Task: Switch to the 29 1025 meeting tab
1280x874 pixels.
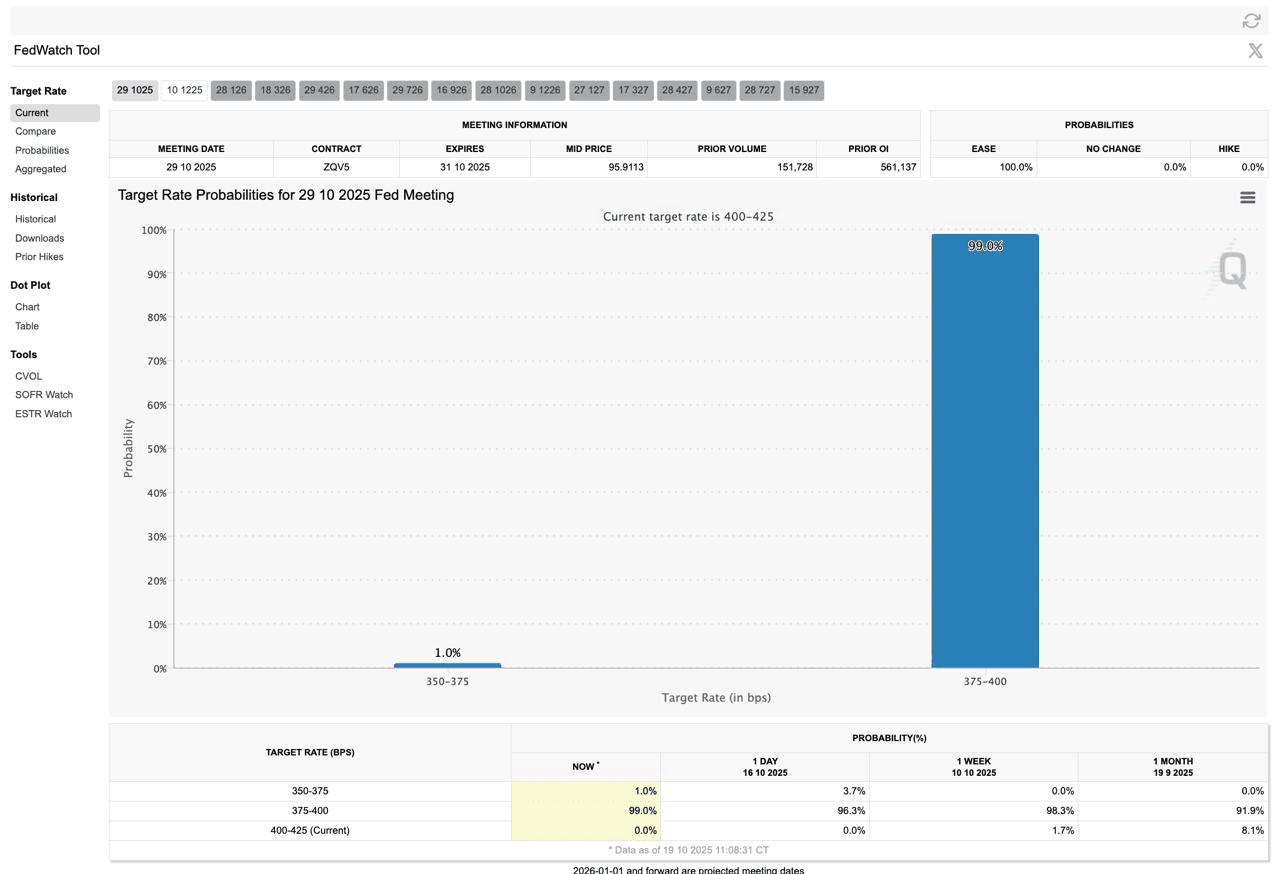Action: coord(135,90)
